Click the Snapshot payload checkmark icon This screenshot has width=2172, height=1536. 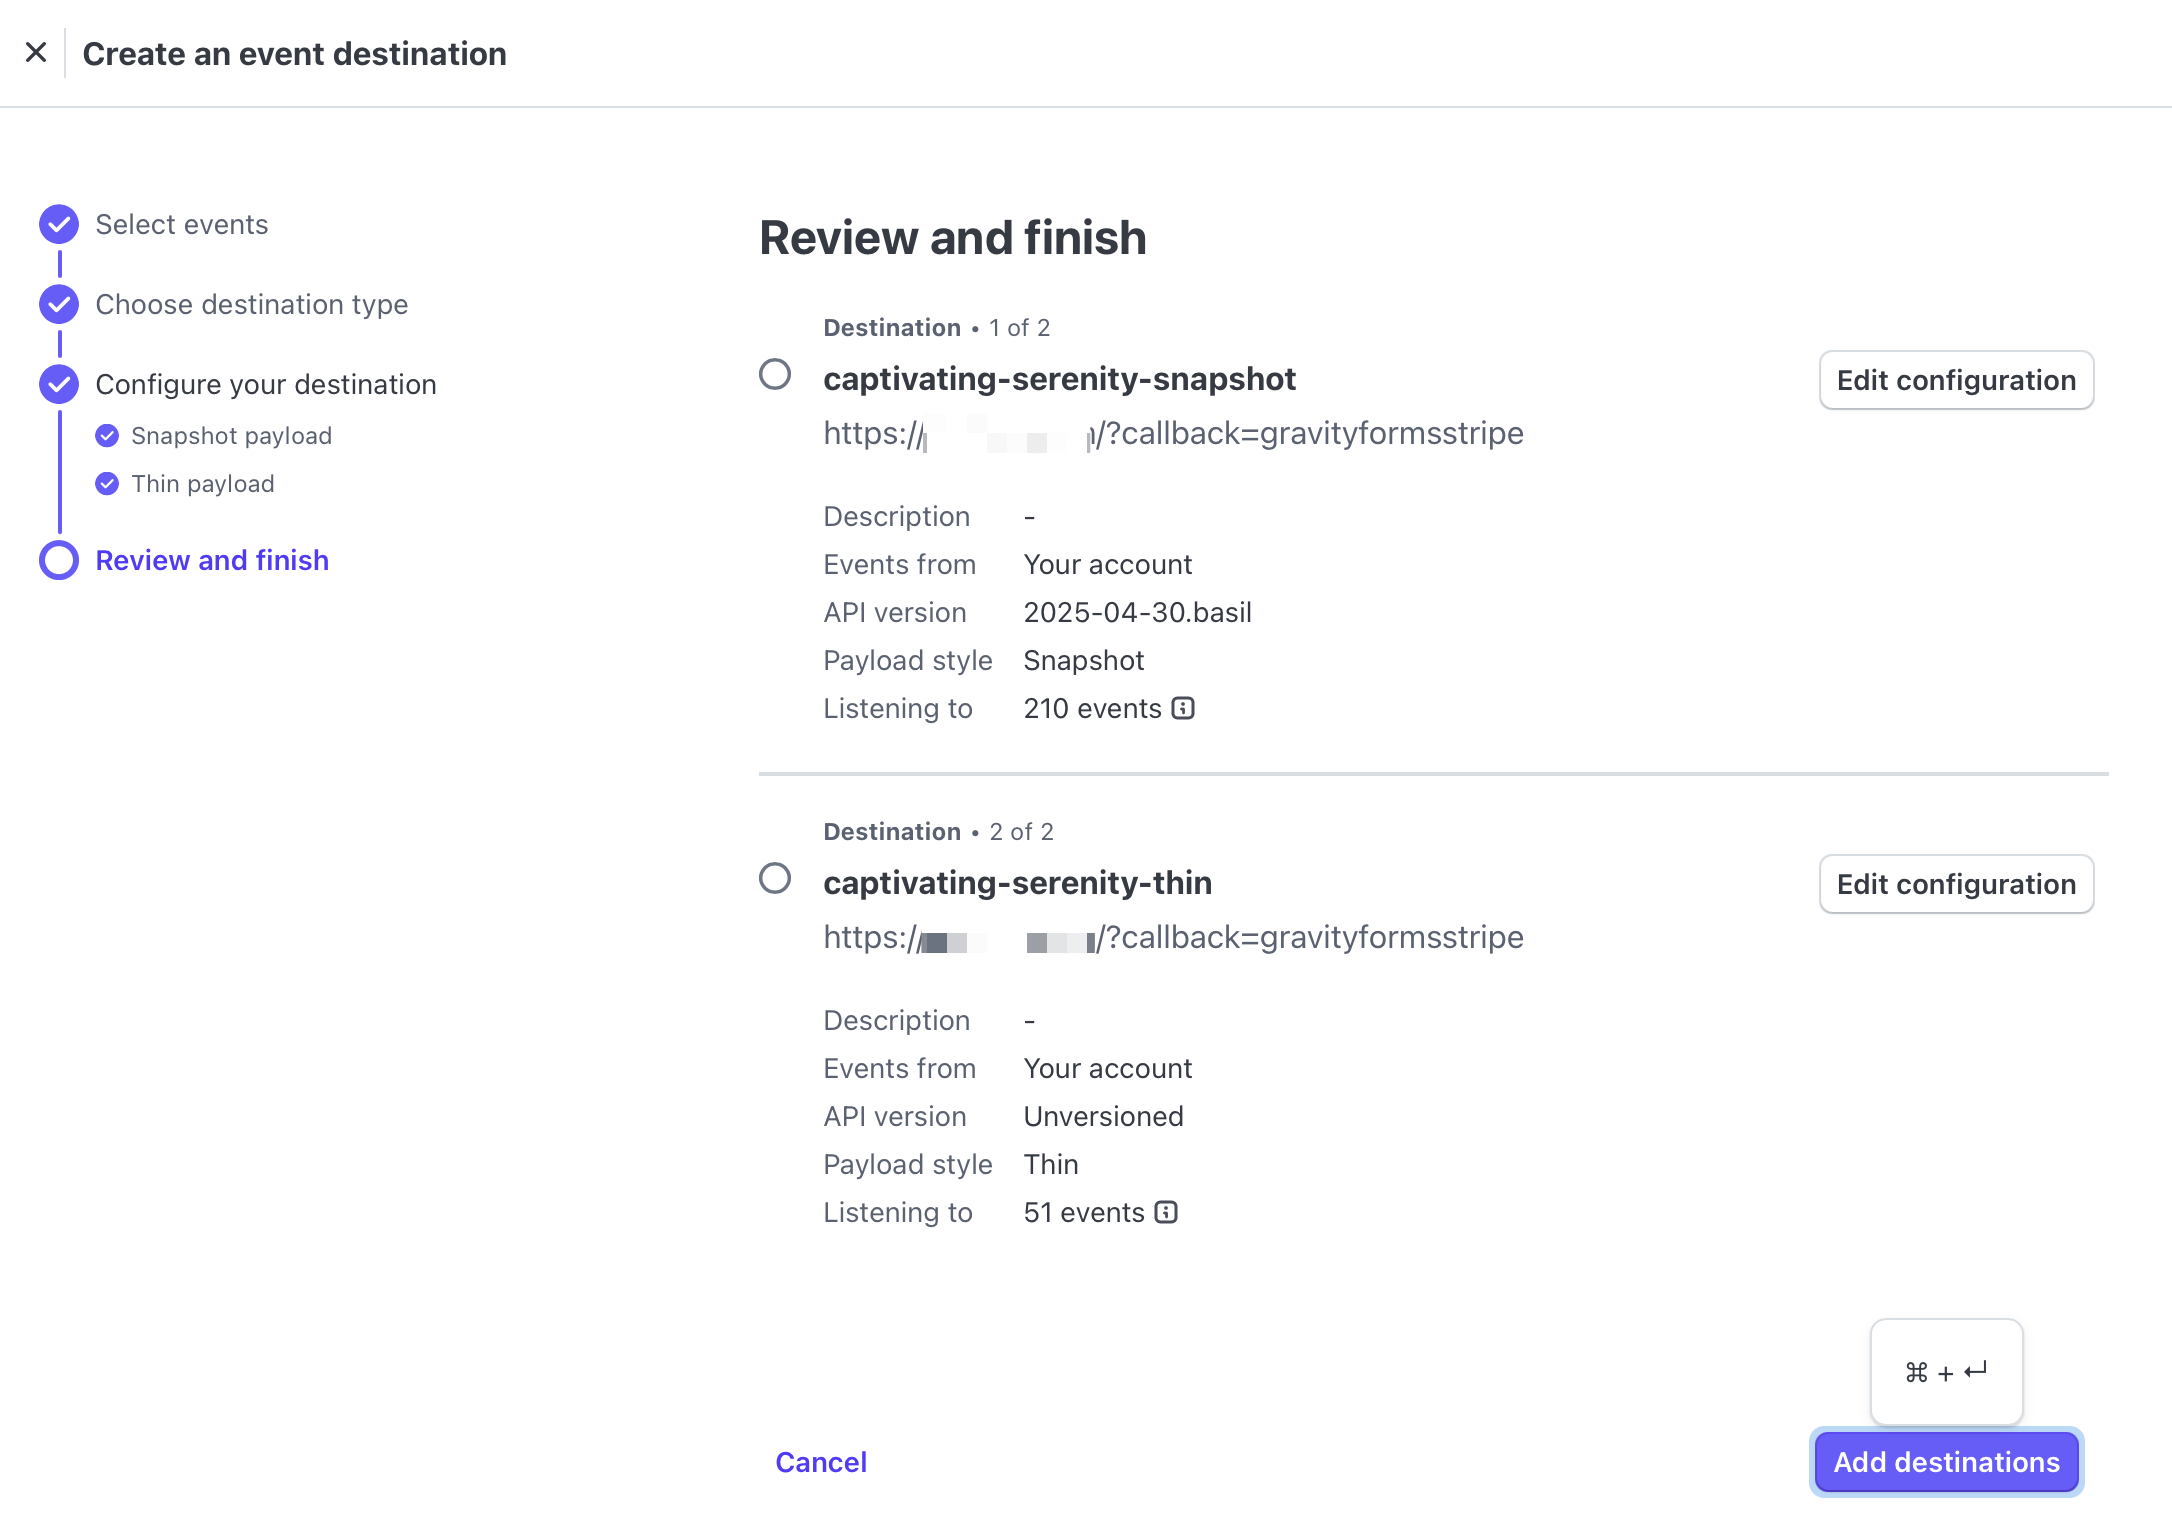[107, 436]
